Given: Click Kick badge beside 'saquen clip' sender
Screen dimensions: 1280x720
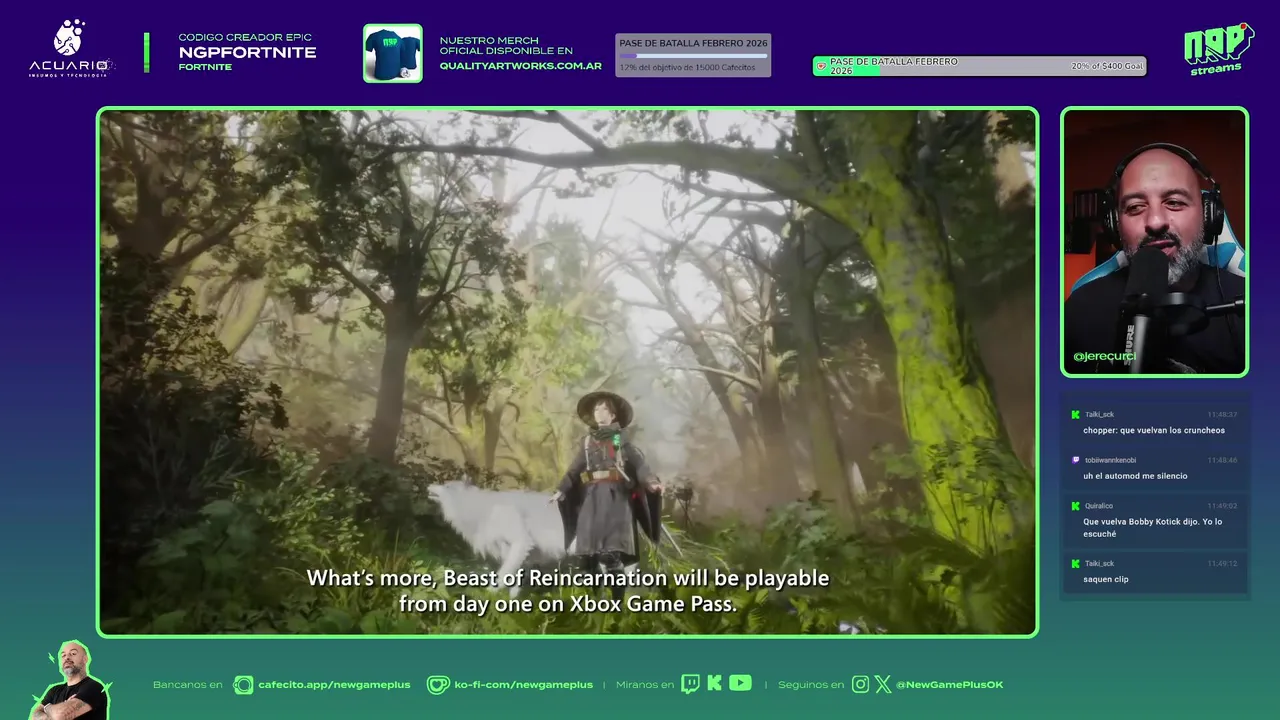Looking at the screenshot, I should [1075, 563].
